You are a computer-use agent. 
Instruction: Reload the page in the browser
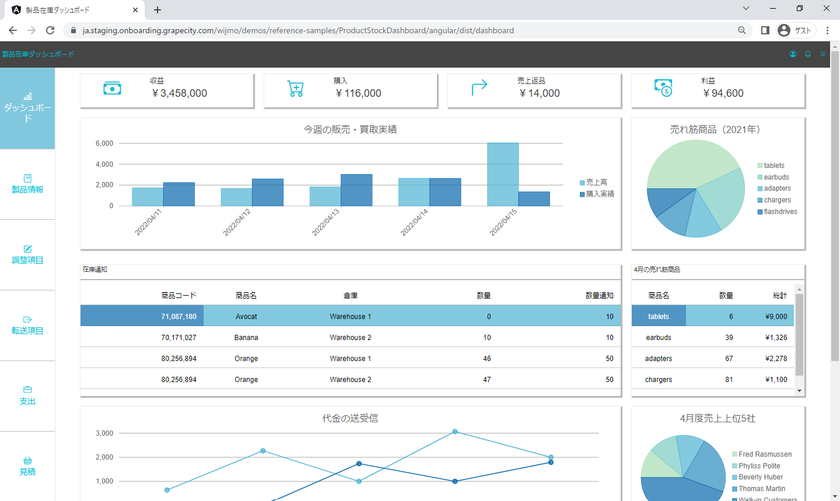[50, 30]
